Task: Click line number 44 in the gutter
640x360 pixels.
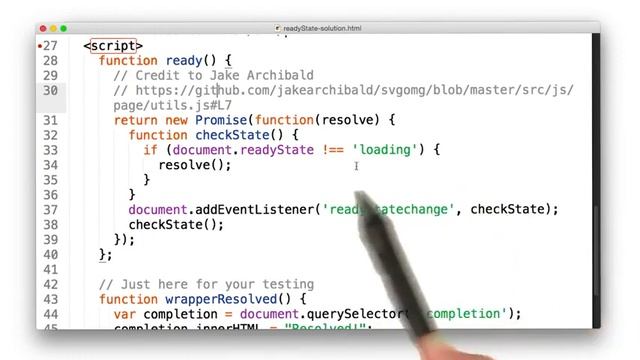Action: click(x=50, y=314)
